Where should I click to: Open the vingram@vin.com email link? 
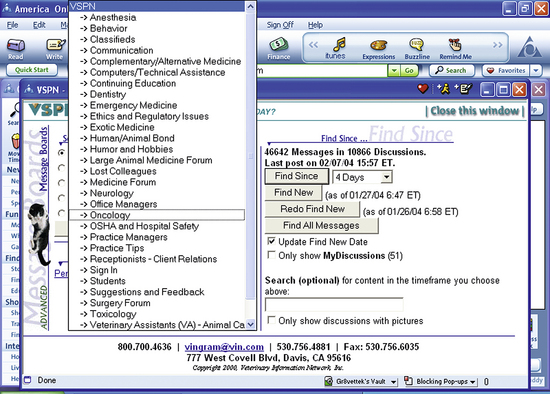tap(224, 347)
